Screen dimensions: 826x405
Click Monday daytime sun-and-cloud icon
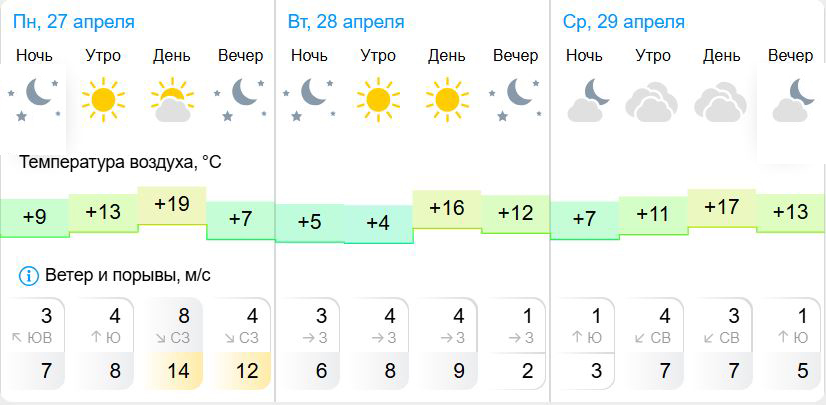pos(171,100)
